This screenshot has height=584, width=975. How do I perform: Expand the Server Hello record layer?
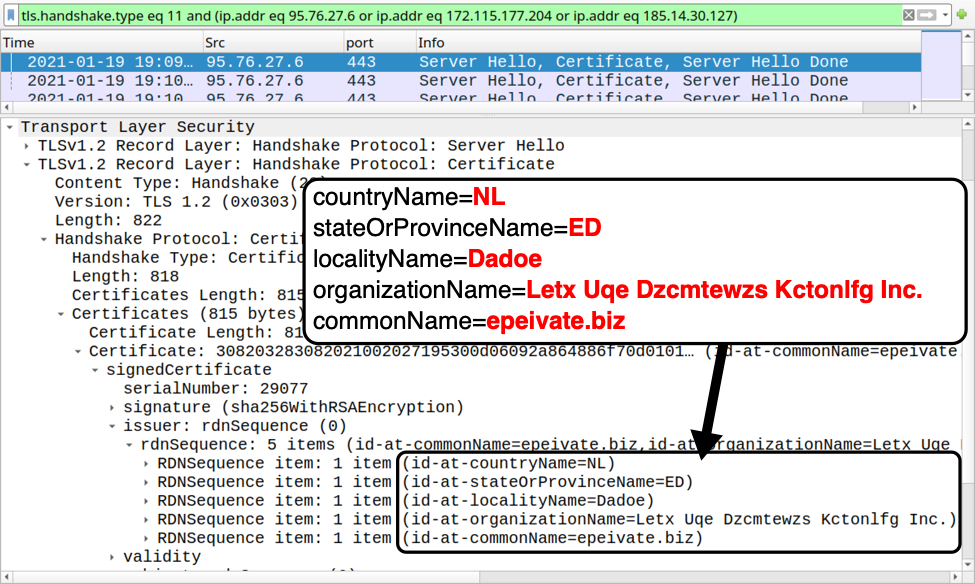[x=27, y=146]
